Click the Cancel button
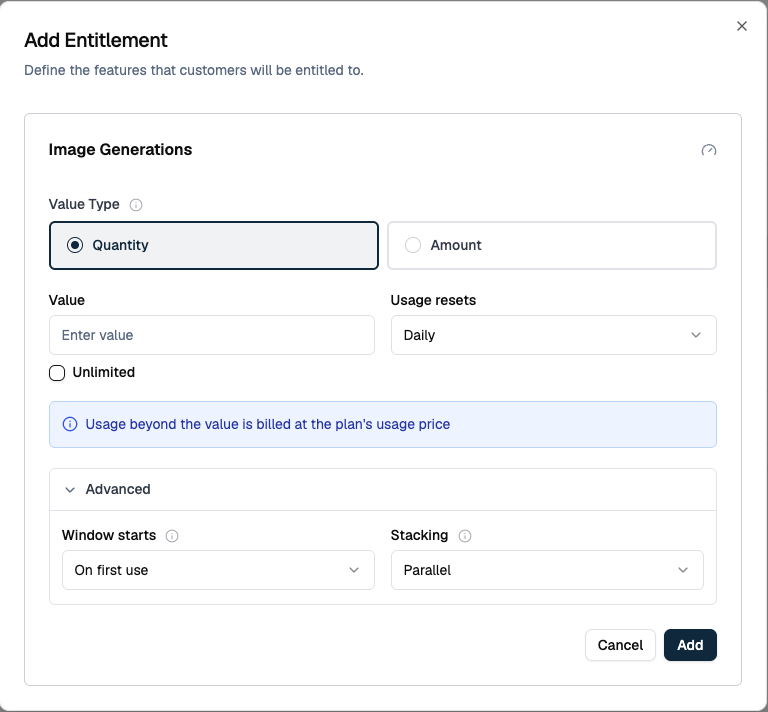The width and height of the screenshot is (768, 712). coord(620,645)
